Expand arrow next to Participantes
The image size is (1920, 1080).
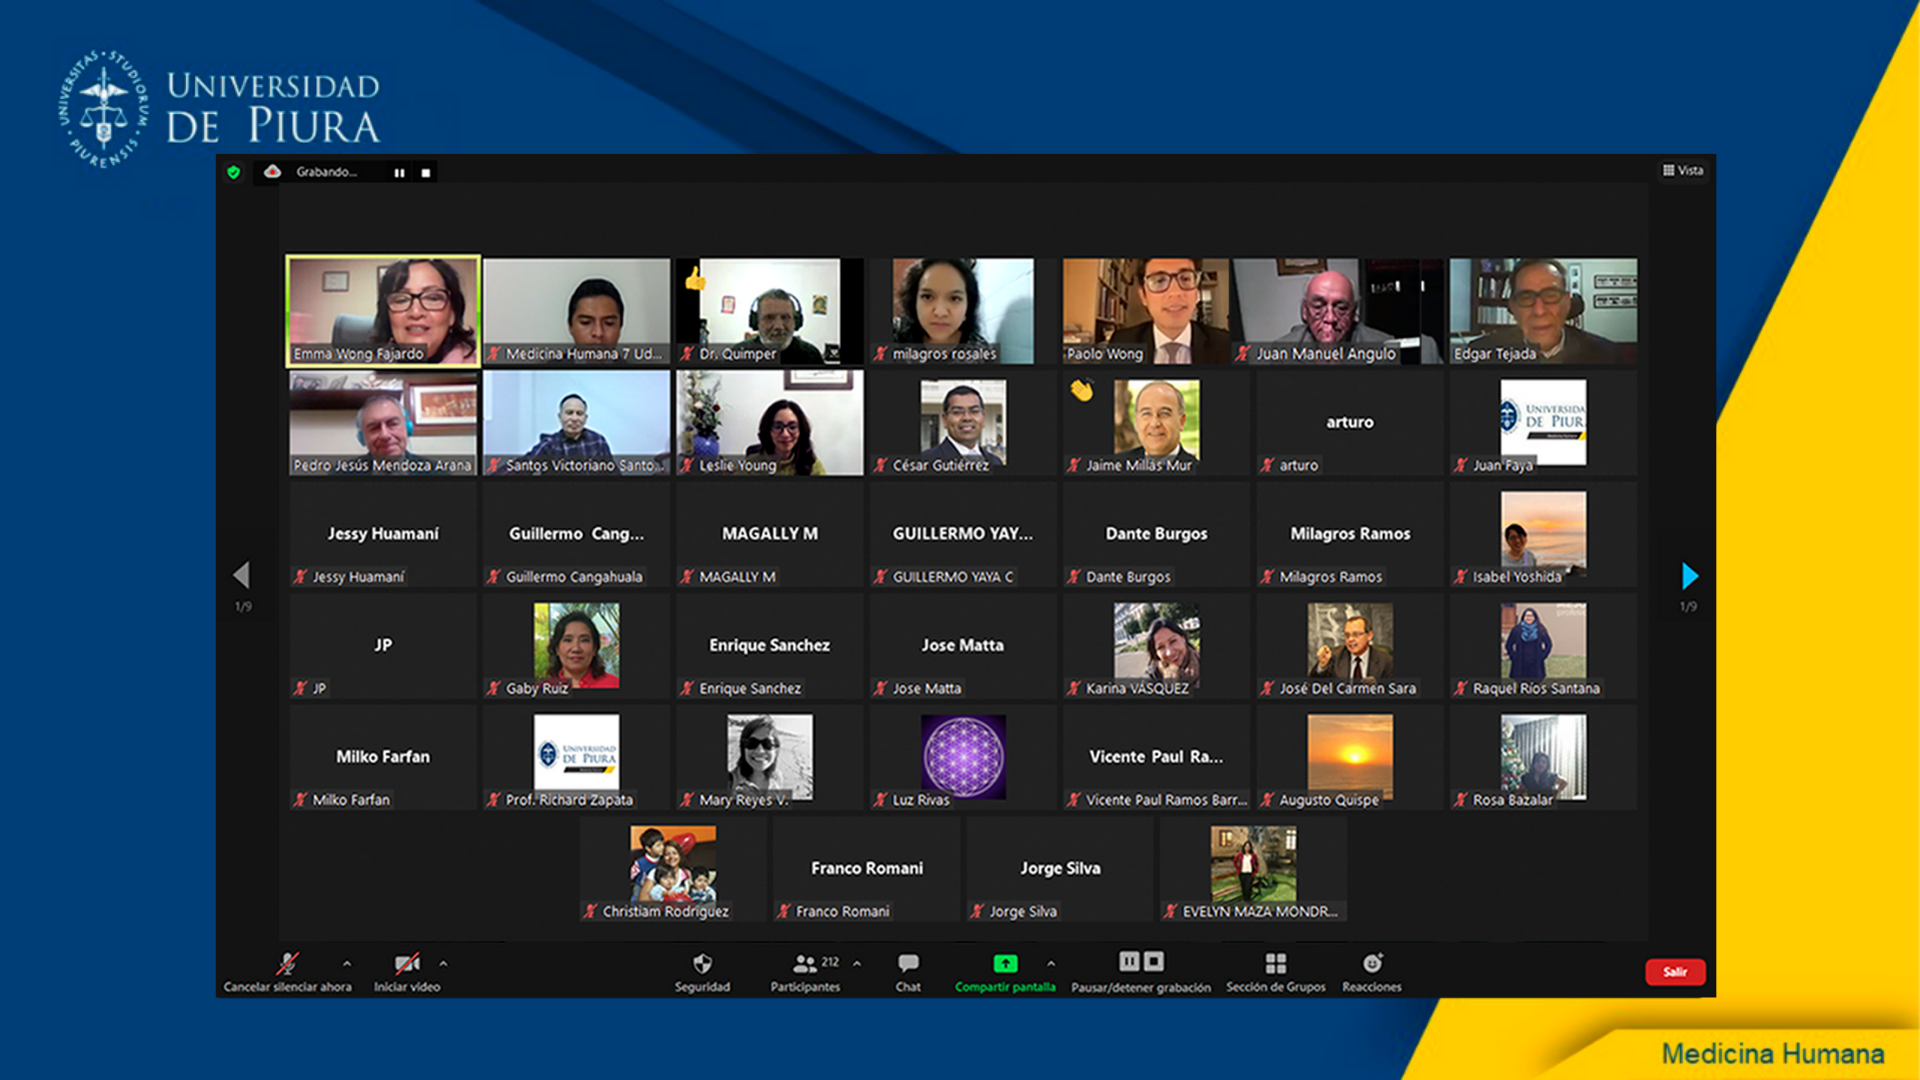pyautogui.click(x=857, y=963)
